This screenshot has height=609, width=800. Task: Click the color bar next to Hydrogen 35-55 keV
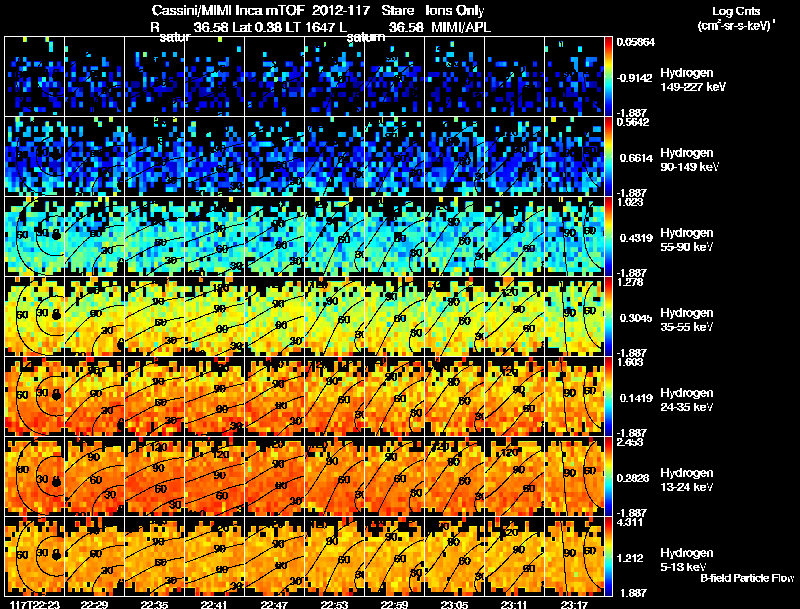608,316
